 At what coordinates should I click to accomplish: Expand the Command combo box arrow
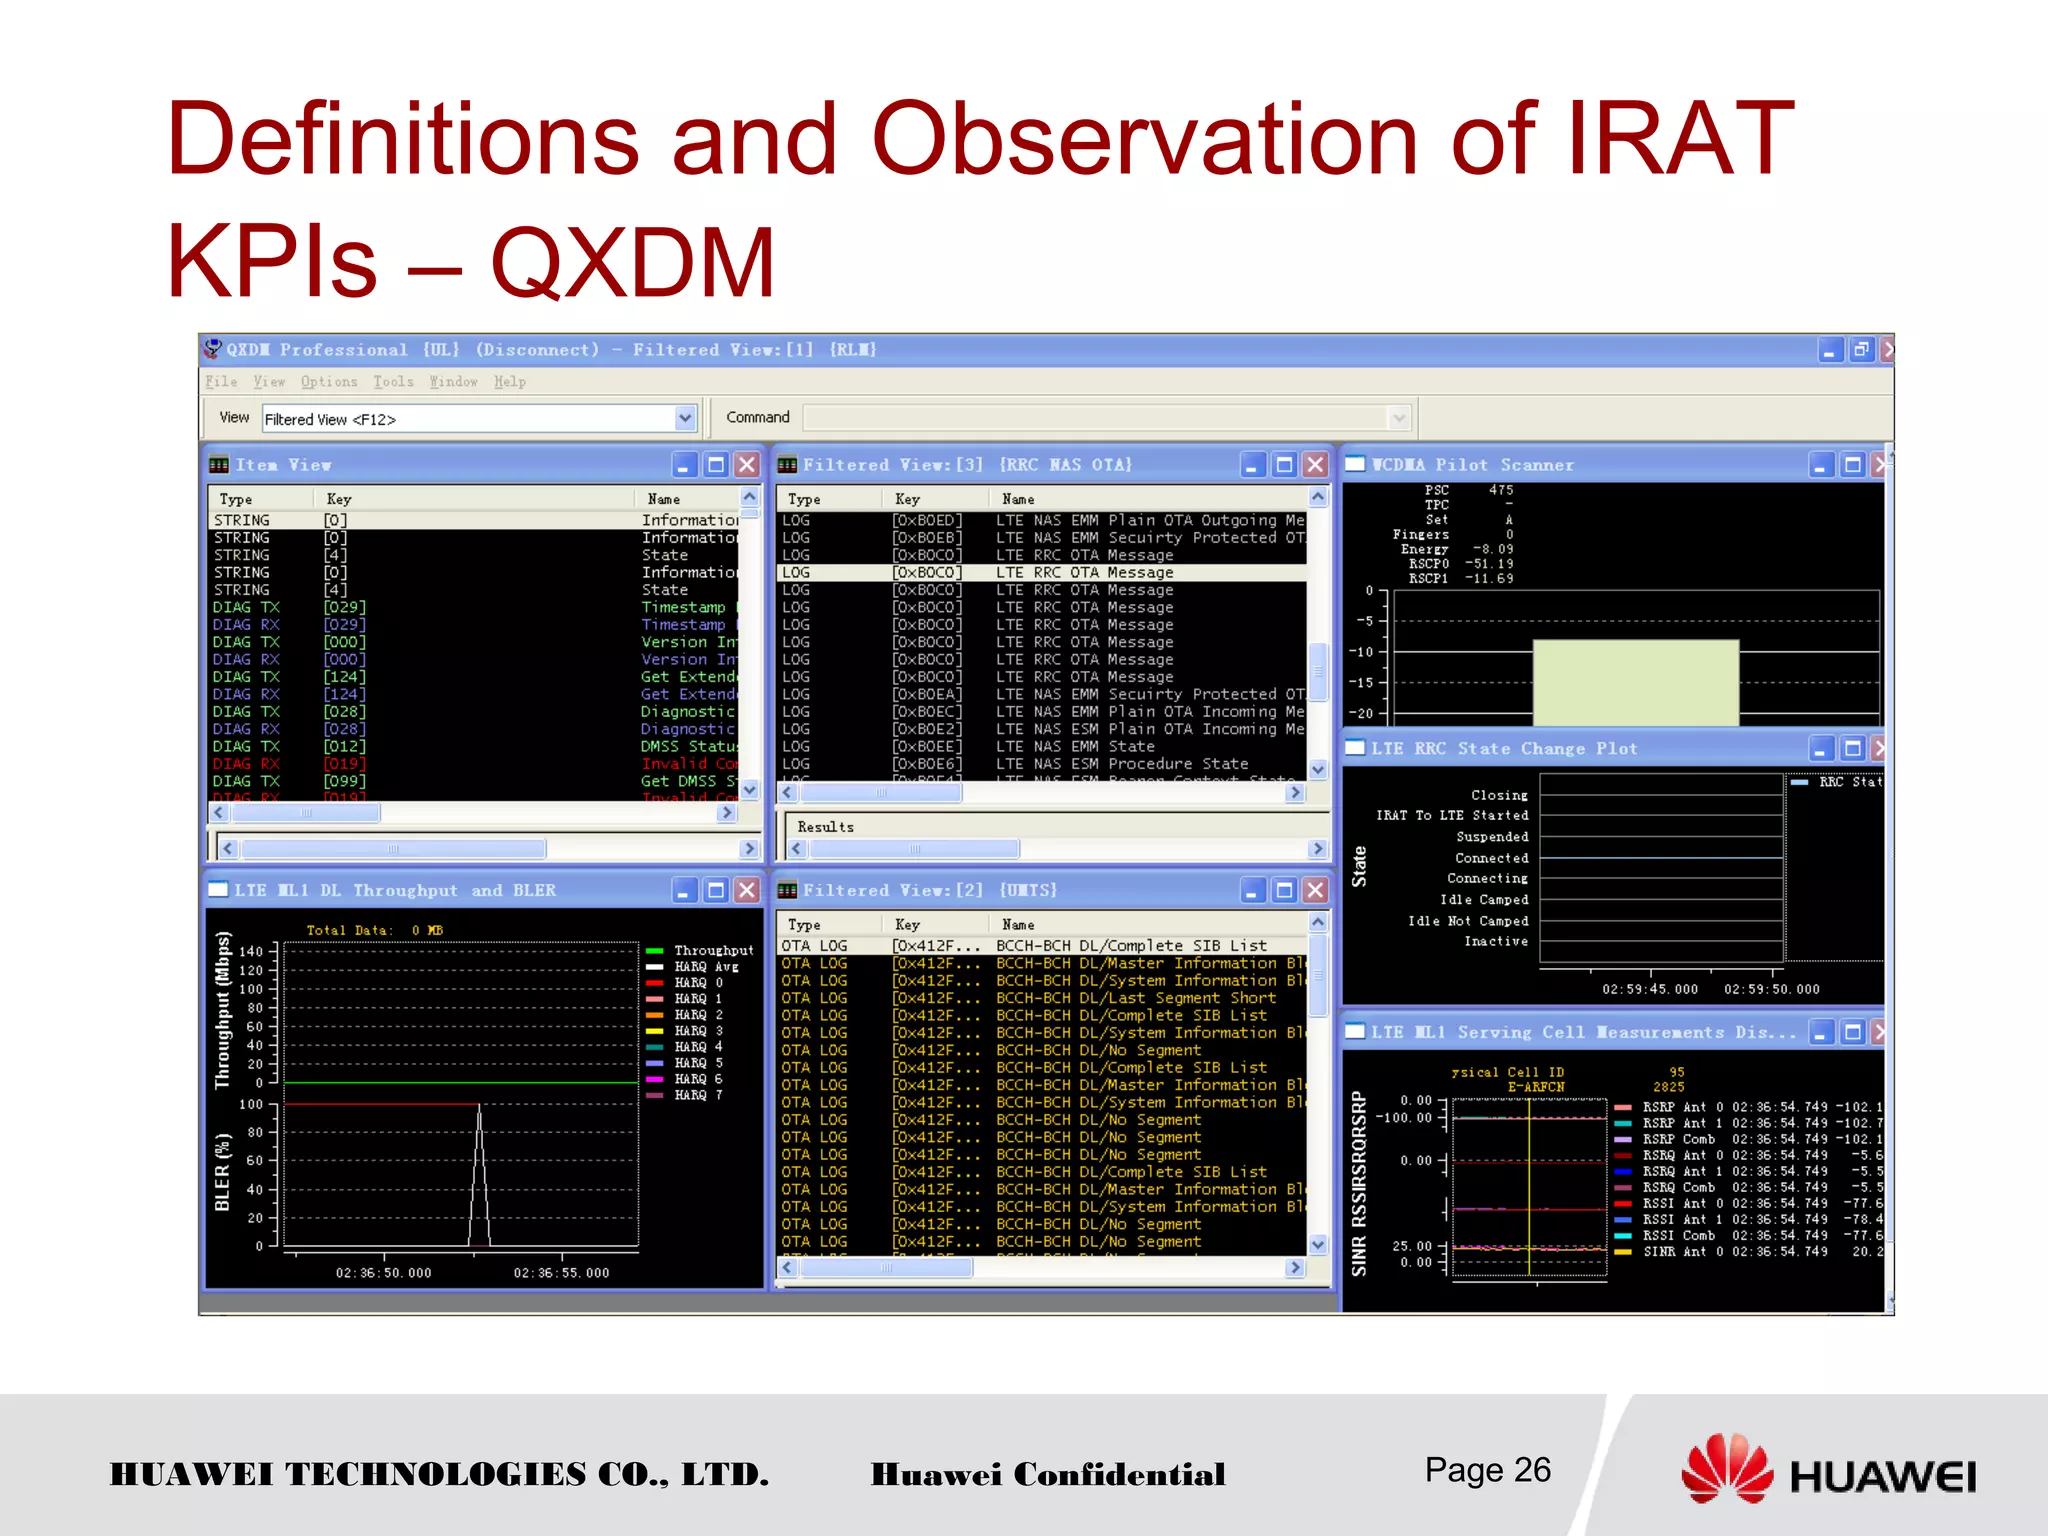[1399, 418]
